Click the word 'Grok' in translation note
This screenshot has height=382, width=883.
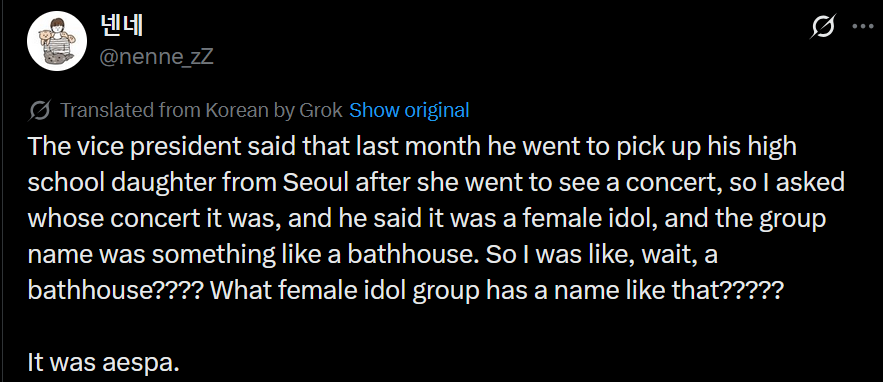tap(320, 110)
